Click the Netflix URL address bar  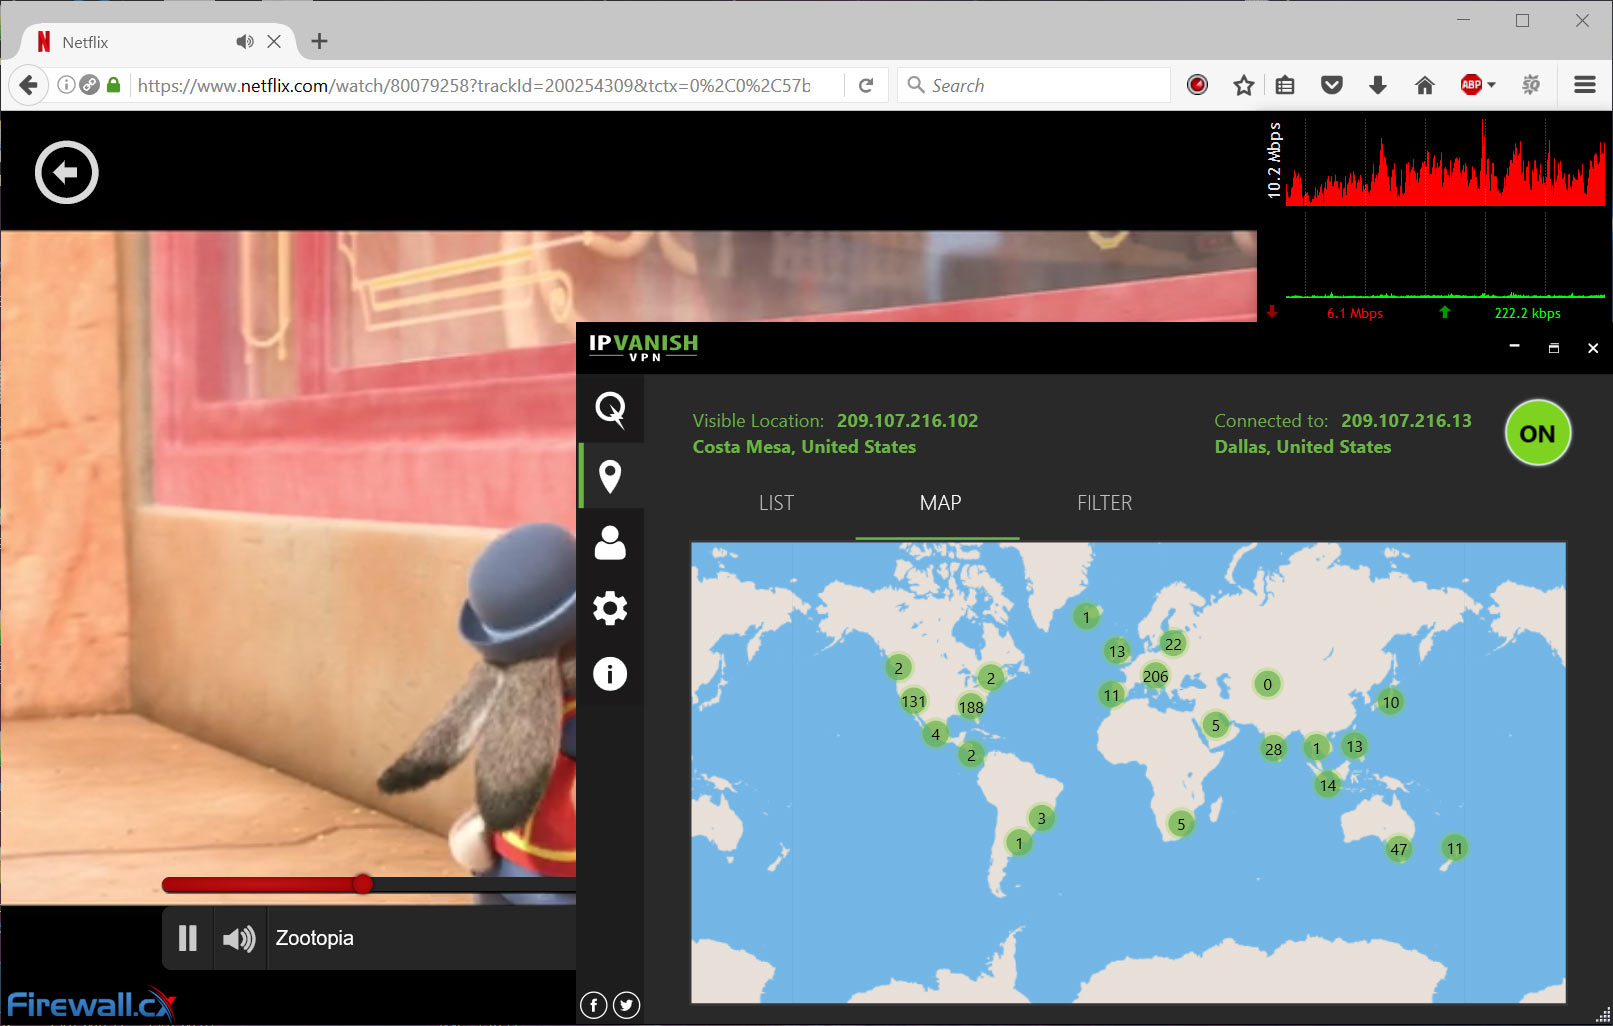pos(474,85)
